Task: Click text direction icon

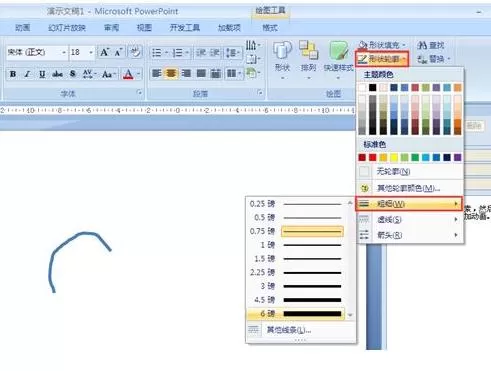Action: point(253,45)
